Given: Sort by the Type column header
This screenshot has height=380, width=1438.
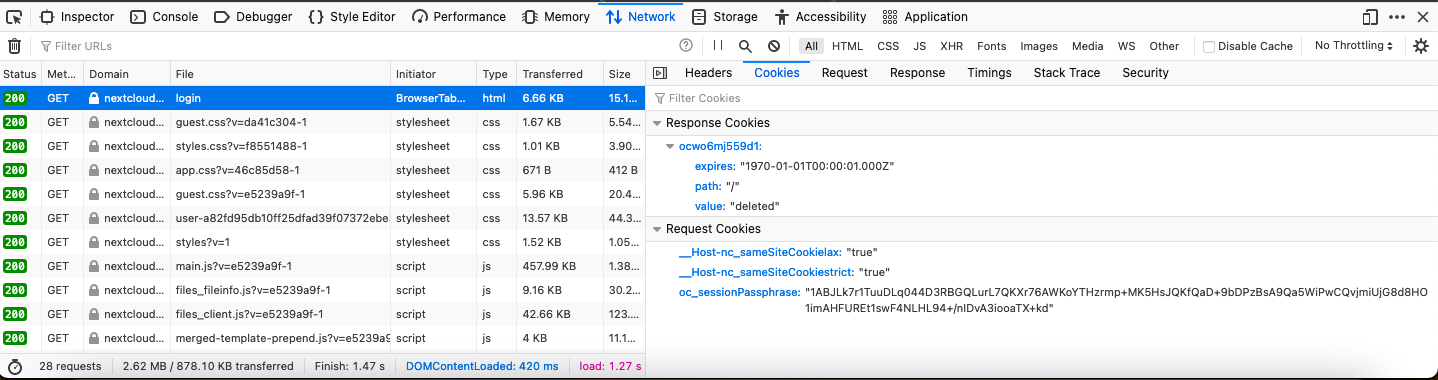Looking at the screenshot, I should (x=496, y=74).
